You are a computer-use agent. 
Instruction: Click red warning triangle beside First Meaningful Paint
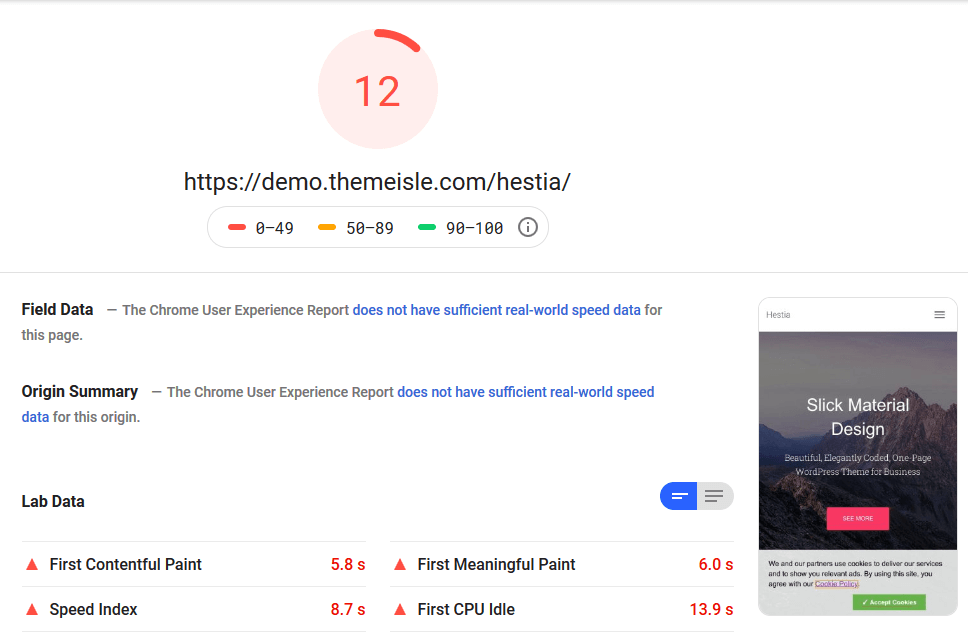point(400,564)
